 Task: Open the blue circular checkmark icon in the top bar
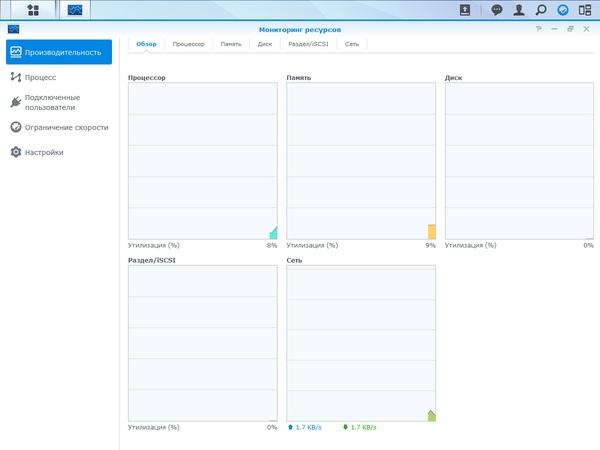[562, 10]
